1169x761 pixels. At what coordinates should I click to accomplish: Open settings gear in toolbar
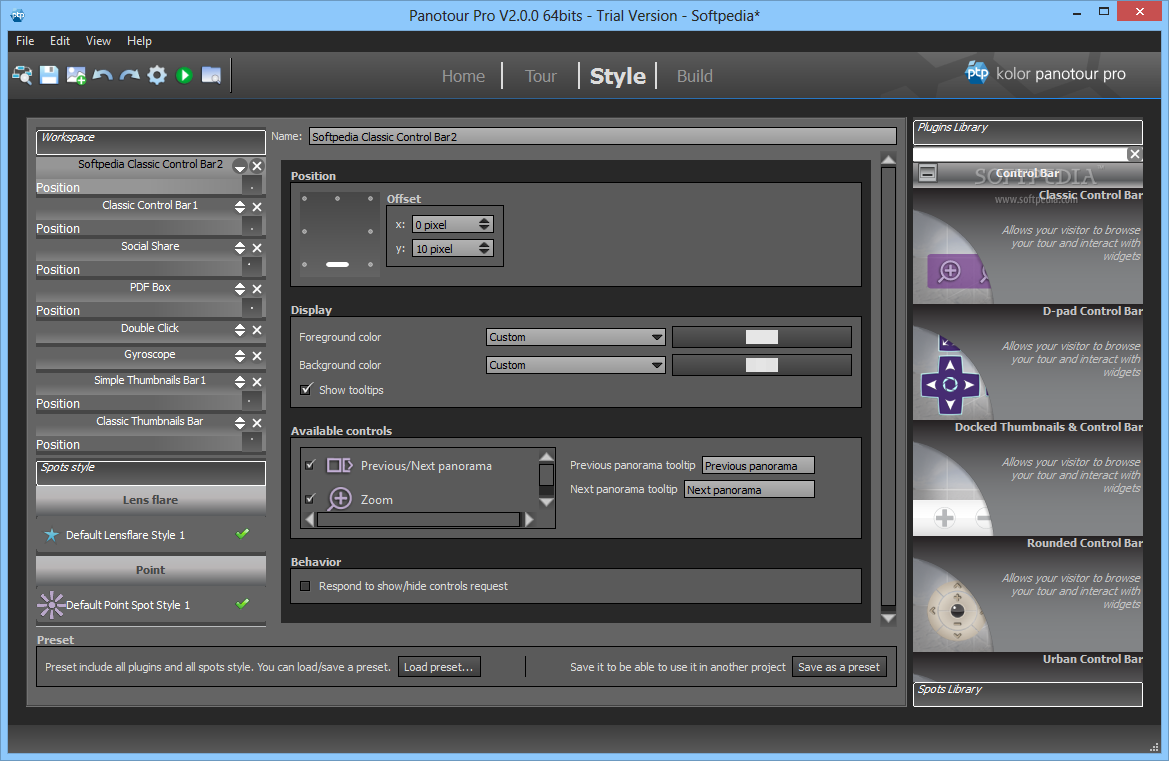157,75
